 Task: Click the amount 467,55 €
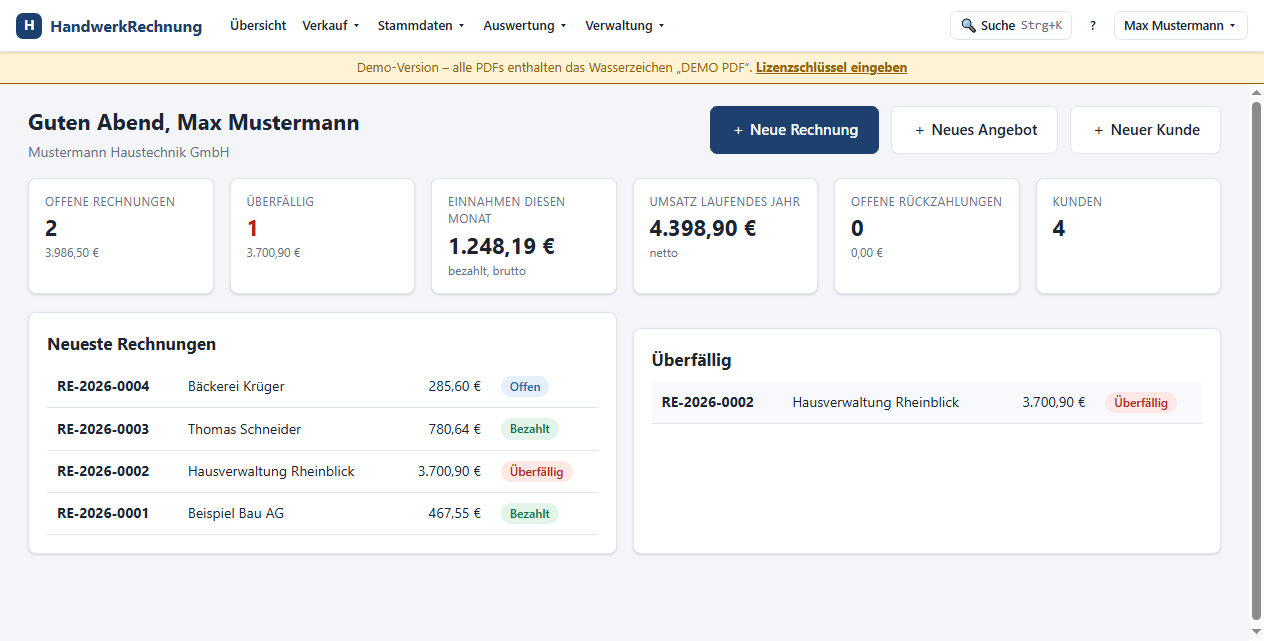click(x=455, y=513)
